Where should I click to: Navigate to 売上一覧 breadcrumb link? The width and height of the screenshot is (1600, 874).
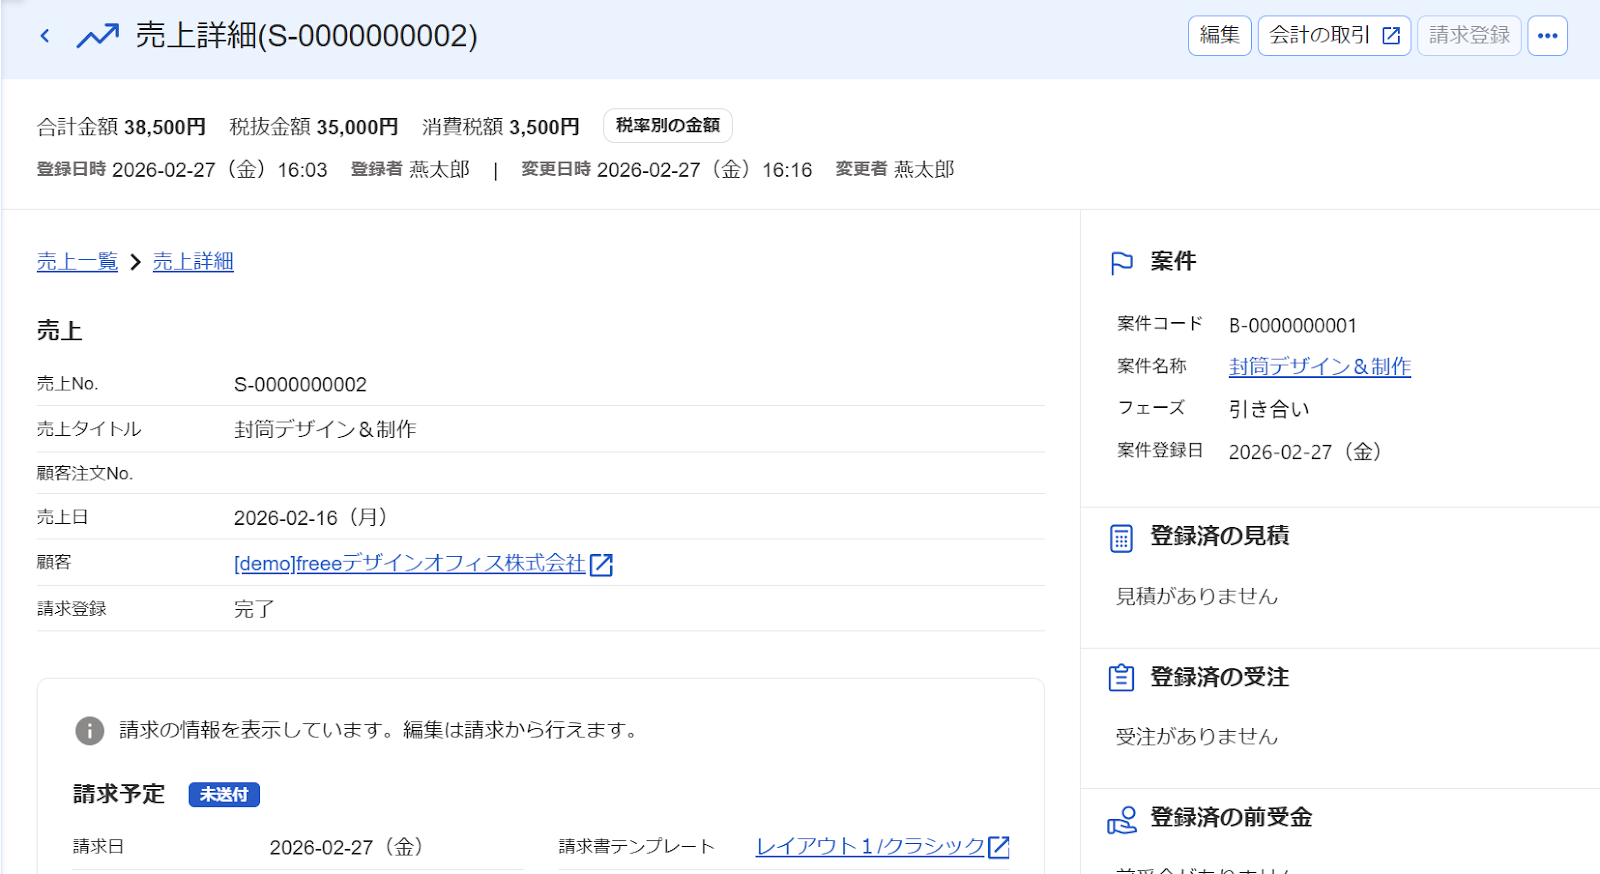coord(77,262)
